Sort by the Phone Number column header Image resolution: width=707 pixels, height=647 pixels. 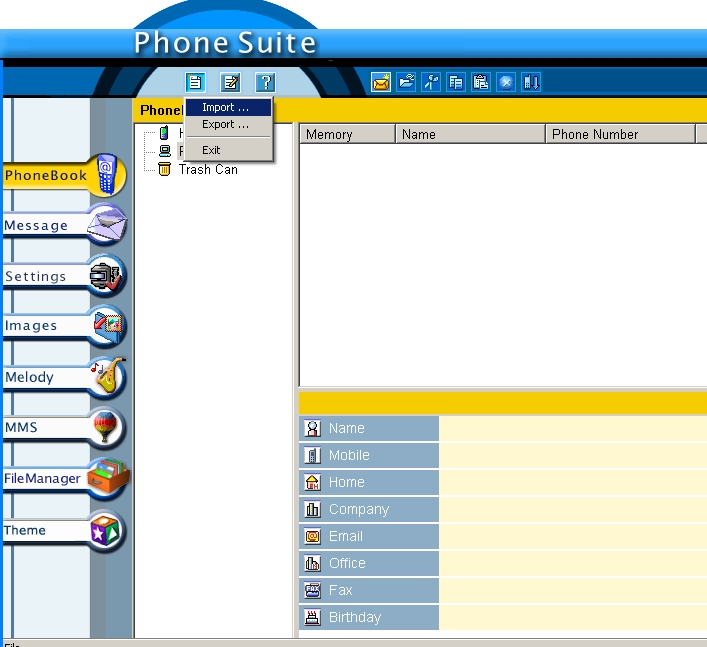(x=620, y=134)
